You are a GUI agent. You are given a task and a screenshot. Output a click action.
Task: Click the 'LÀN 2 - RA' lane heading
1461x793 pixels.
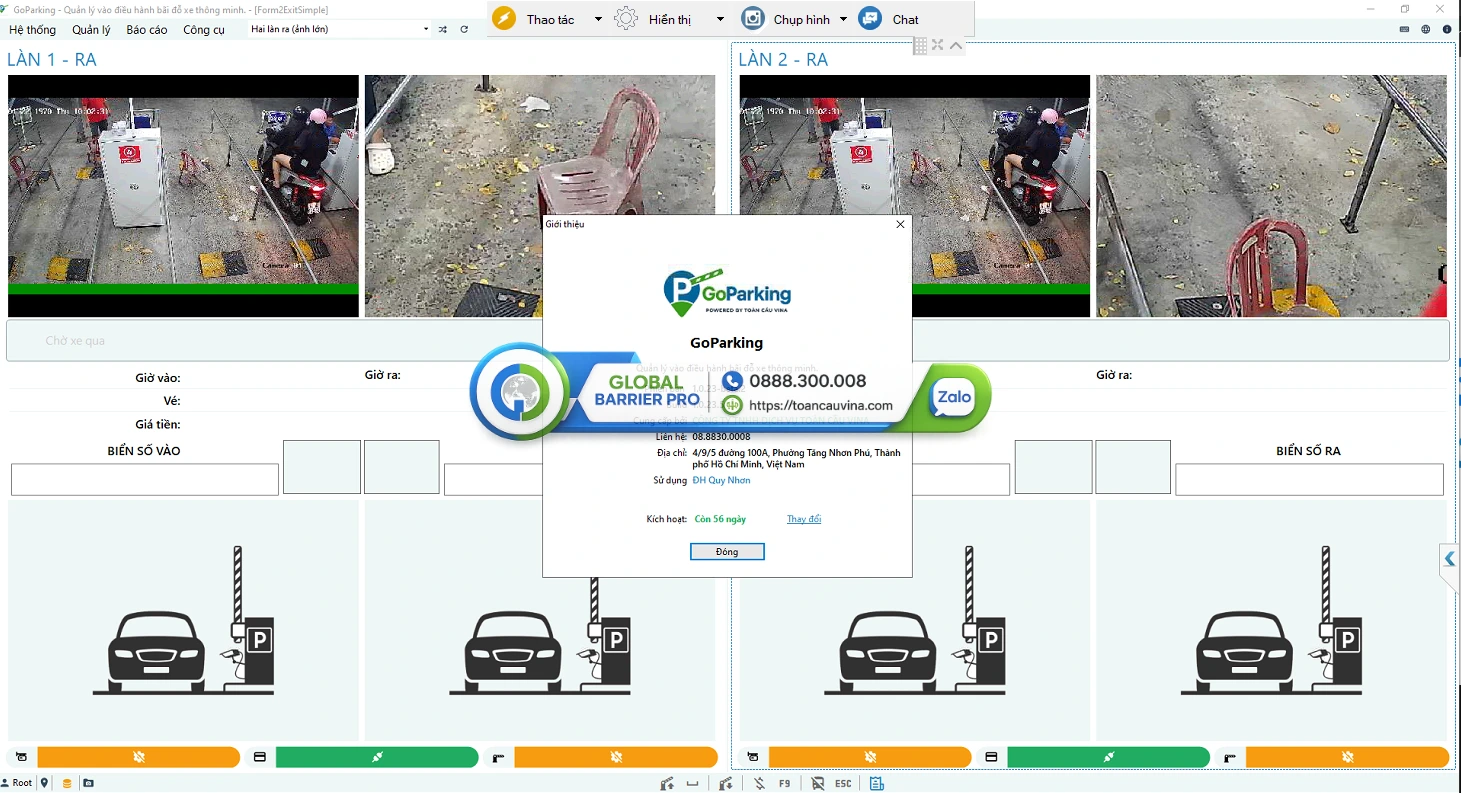[783, 60]
